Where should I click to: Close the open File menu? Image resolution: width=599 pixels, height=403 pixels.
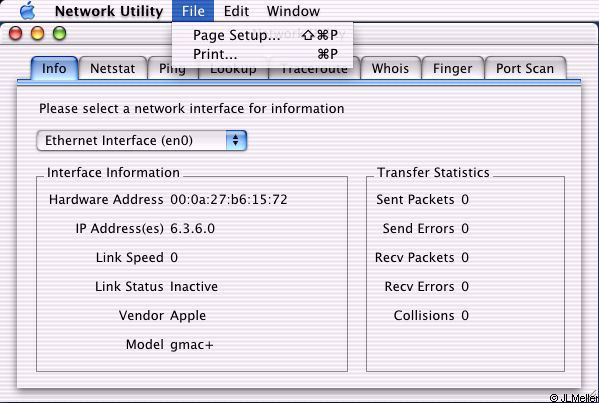tap(193, 11)
